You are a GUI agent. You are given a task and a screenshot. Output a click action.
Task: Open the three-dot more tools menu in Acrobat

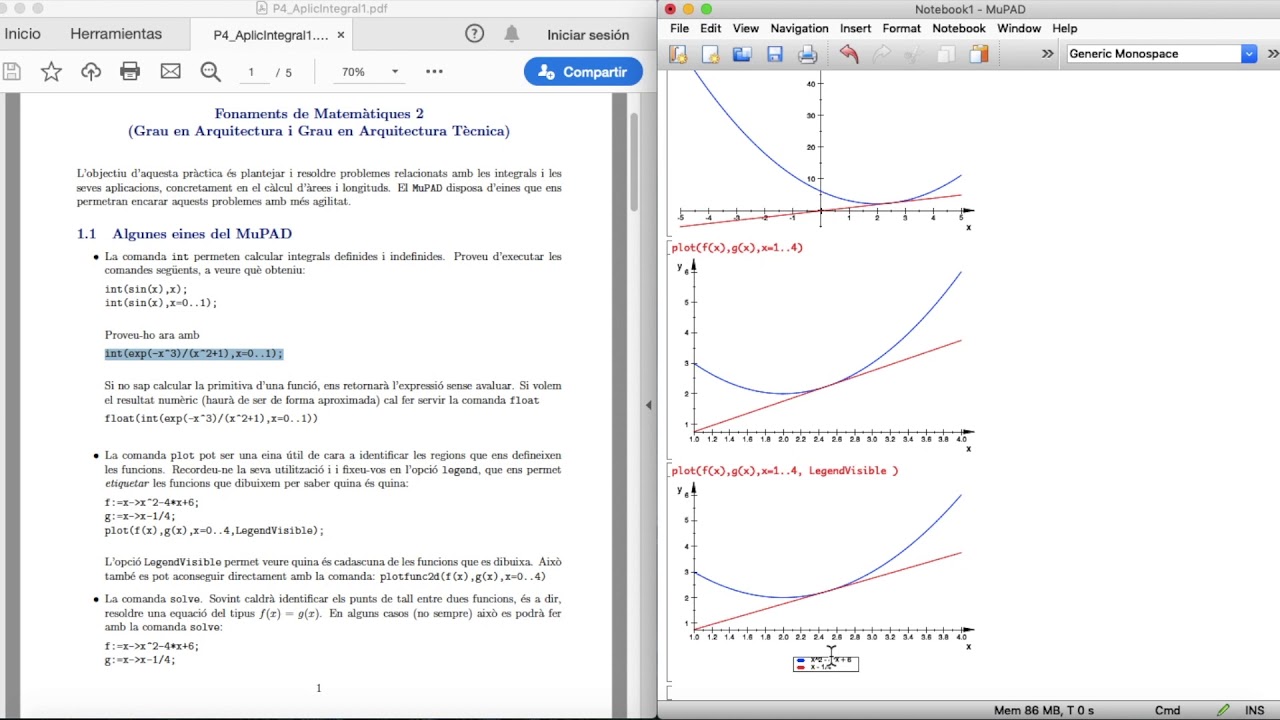[x=434, y=72]
